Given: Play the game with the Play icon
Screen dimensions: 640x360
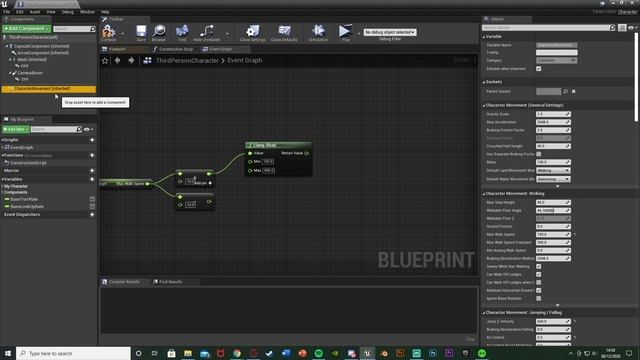Looking at the screenshot, I should pyautogui.click(x=345, y=33).
